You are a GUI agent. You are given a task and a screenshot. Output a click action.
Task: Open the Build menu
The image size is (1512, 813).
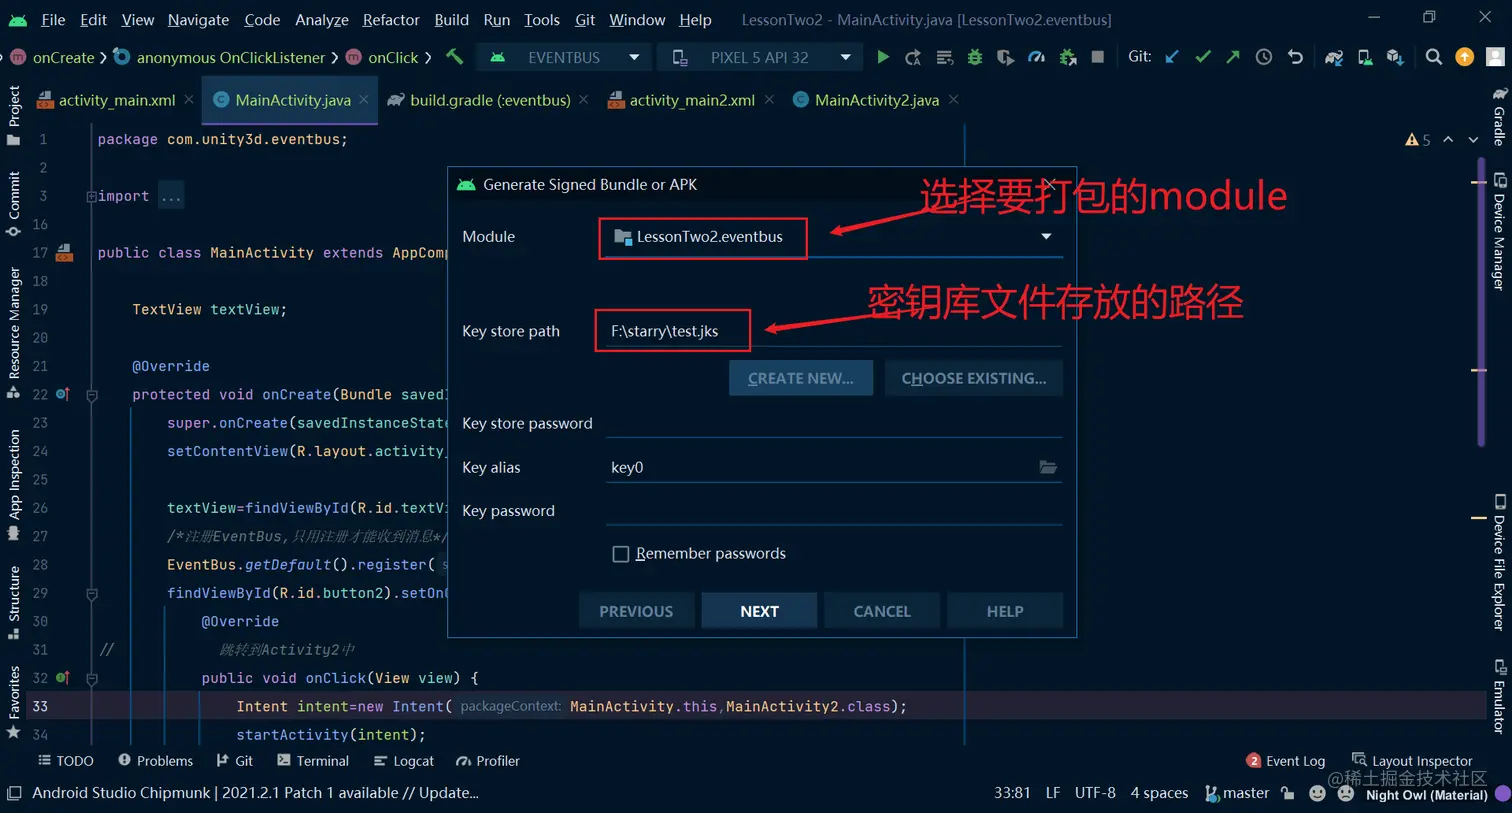[x=451, y=19]
